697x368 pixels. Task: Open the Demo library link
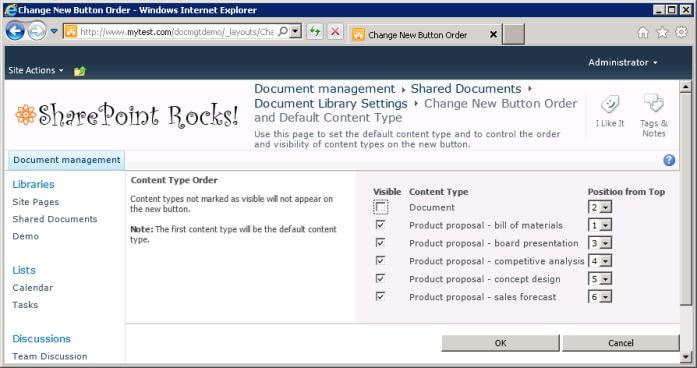point(25,236)
